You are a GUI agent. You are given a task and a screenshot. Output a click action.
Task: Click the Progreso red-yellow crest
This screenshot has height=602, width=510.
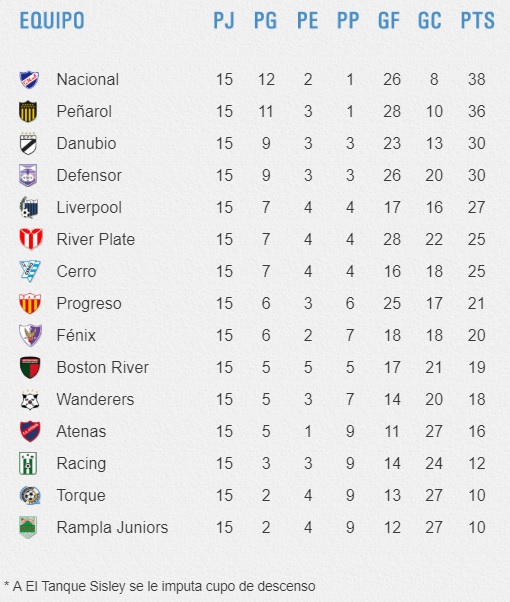[30, 303]
